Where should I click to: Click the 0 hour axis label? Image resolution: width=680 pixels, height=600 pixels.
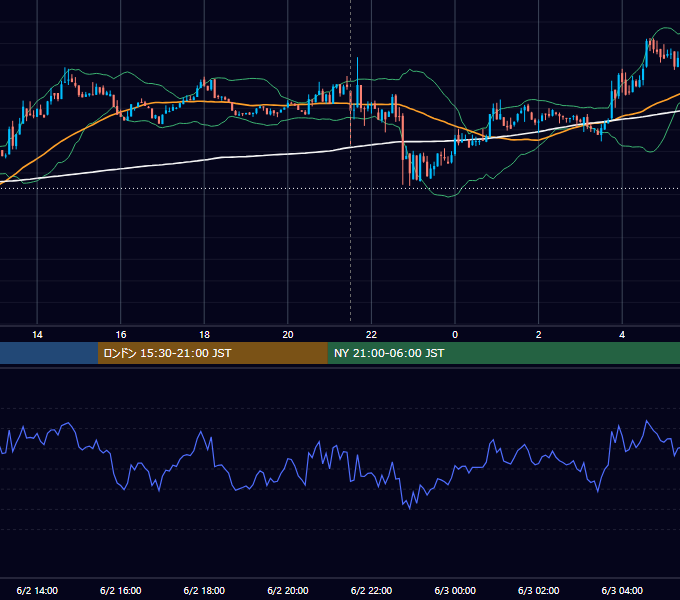455,335
